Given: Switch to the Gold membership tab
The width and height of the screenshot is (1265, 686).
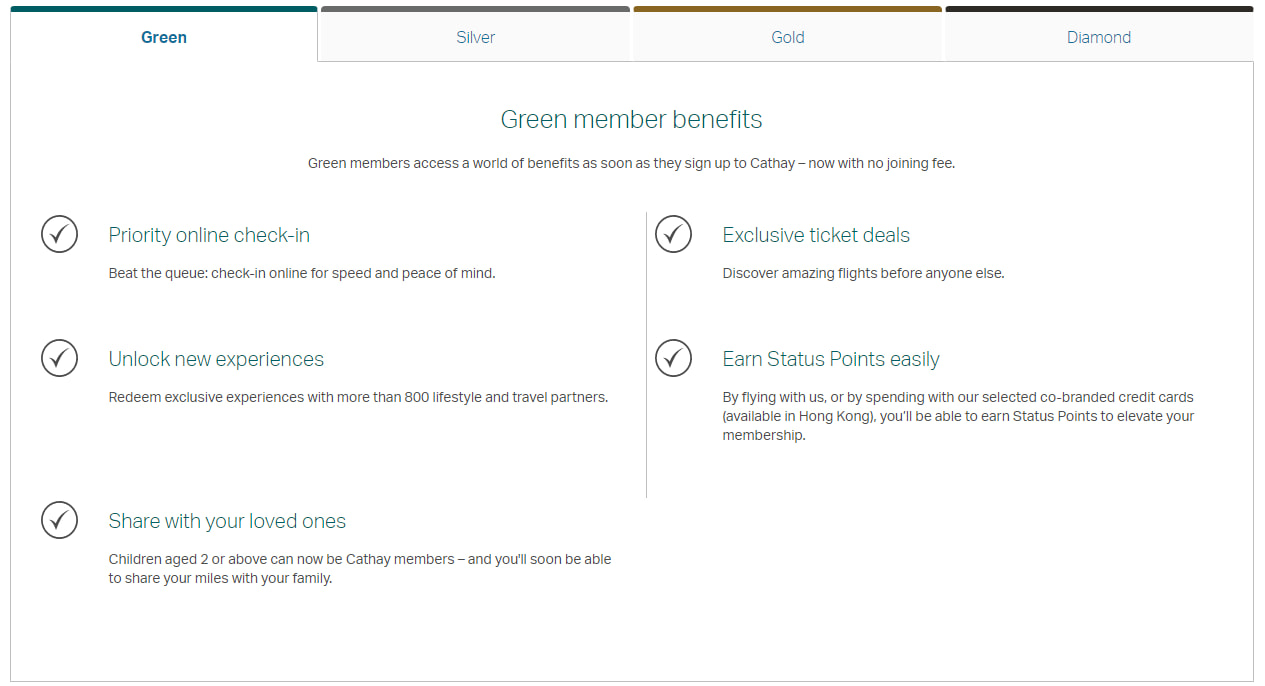Looking at the screenshot, I should click(x=787, y=37).
